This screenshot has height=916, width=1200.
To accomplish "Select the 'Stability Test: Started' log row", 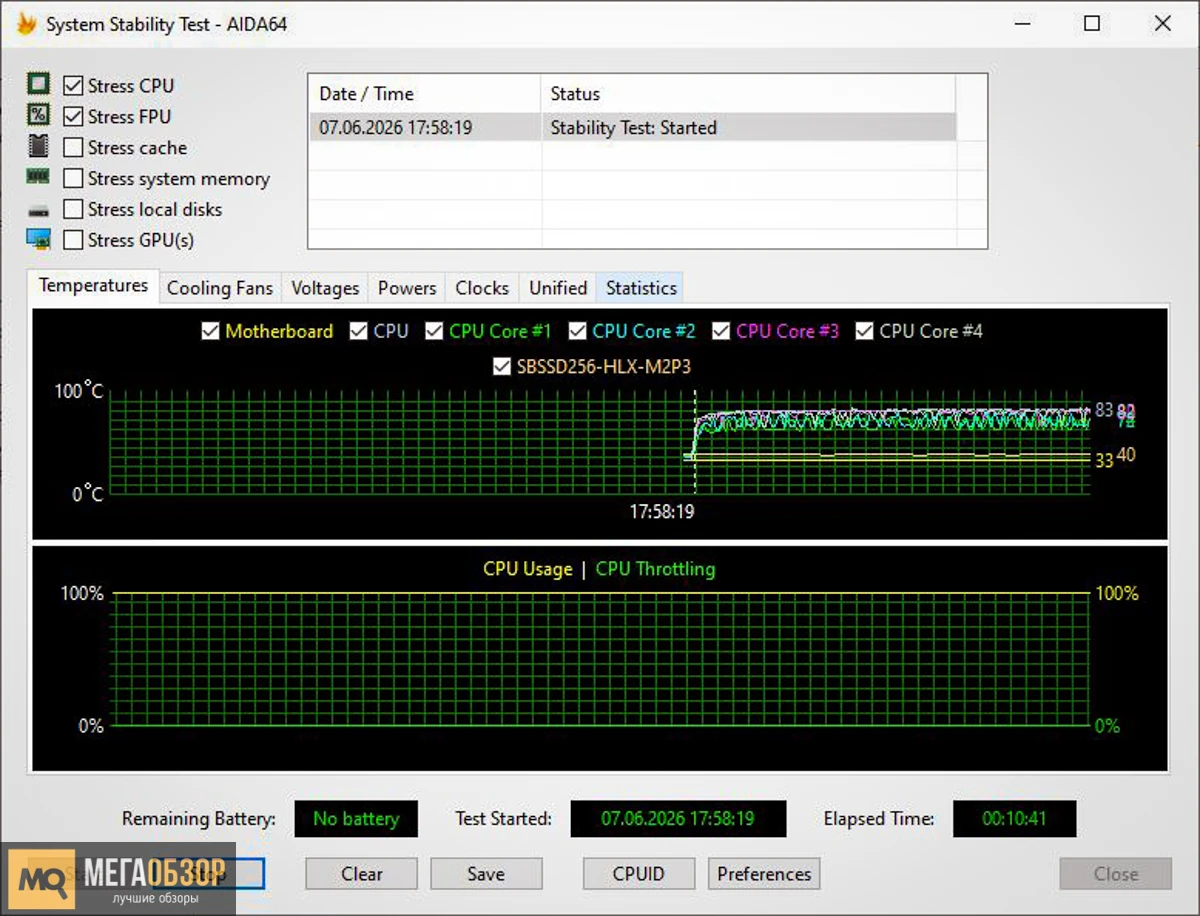I will click(x=632, y=127).
